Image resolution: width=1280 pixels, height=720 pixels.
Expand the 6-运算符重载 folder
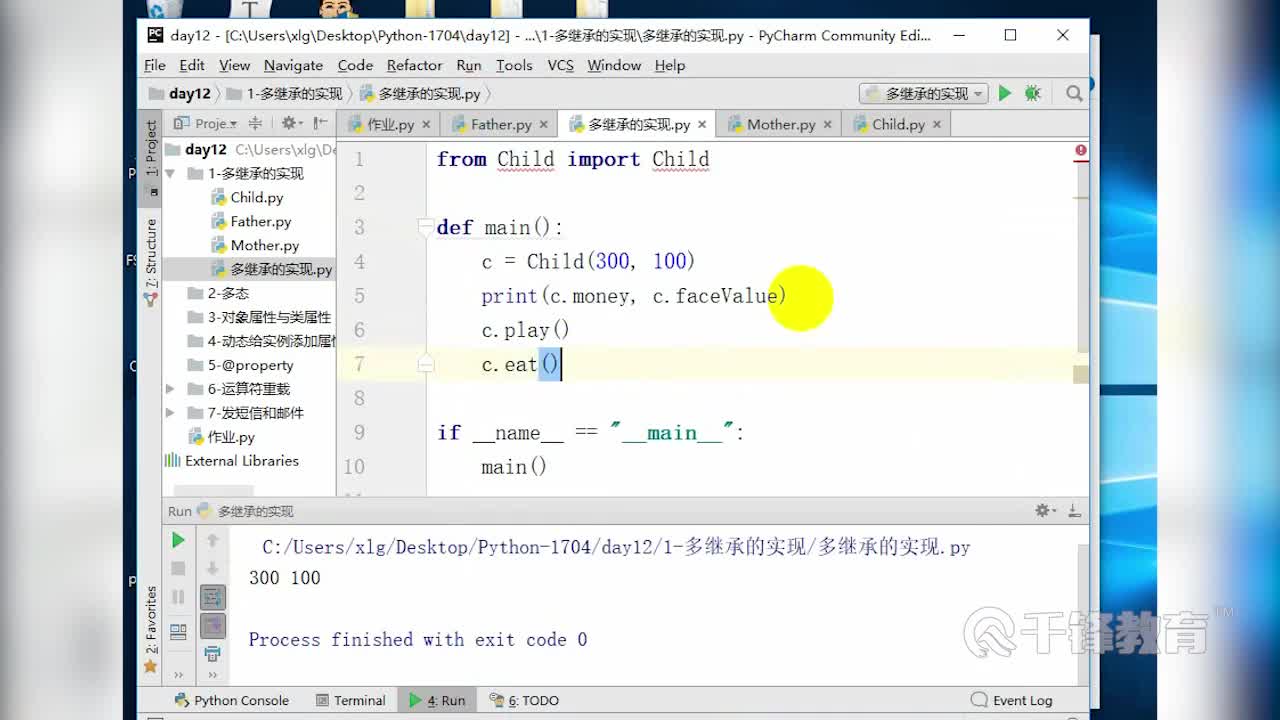point(171,388)
